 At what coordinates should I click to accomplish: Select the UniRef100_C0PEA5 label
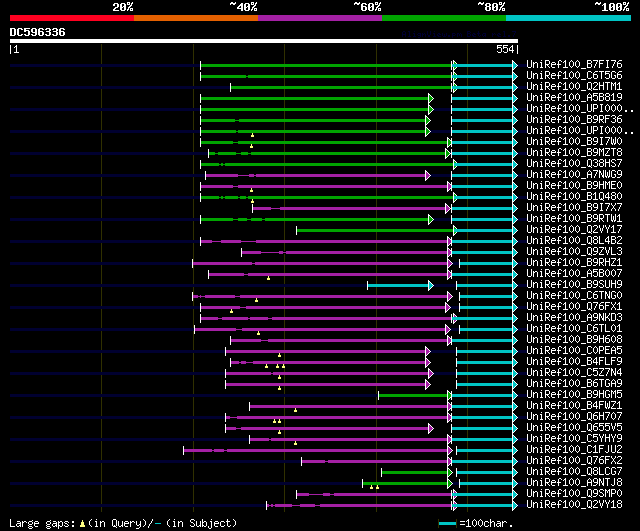click(x=574, y=351)
